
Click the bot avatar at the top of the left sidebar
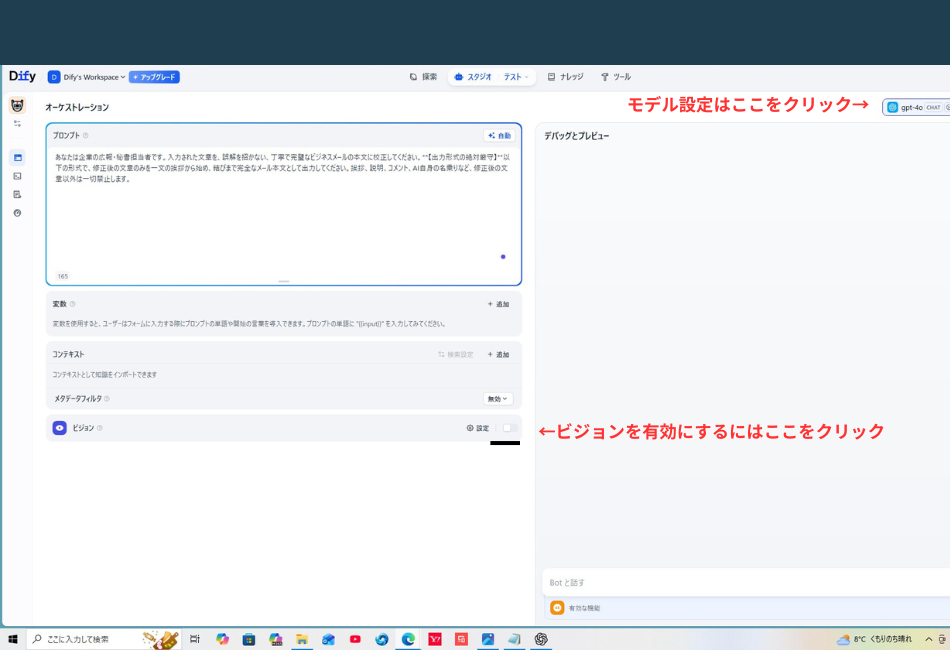(17, 105)
